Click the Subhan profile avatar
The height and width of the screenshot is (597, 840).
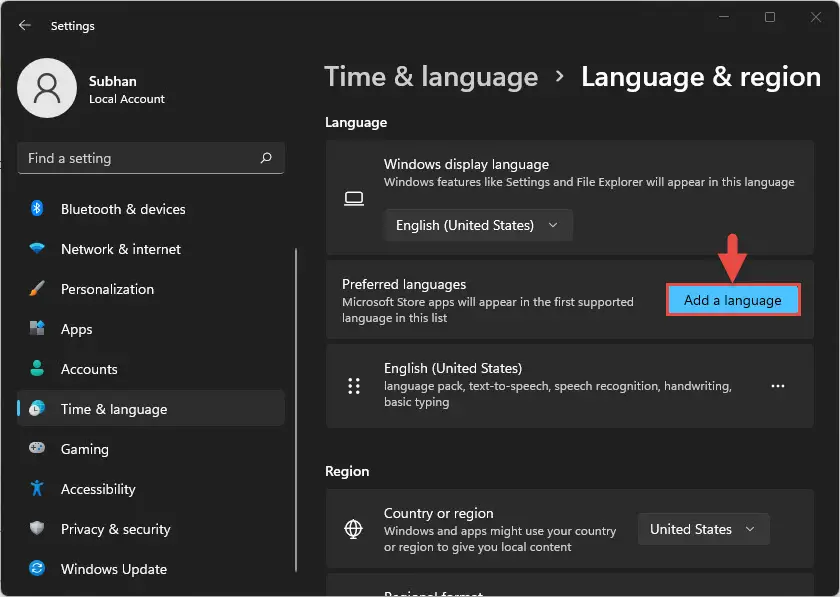point(47,88)
